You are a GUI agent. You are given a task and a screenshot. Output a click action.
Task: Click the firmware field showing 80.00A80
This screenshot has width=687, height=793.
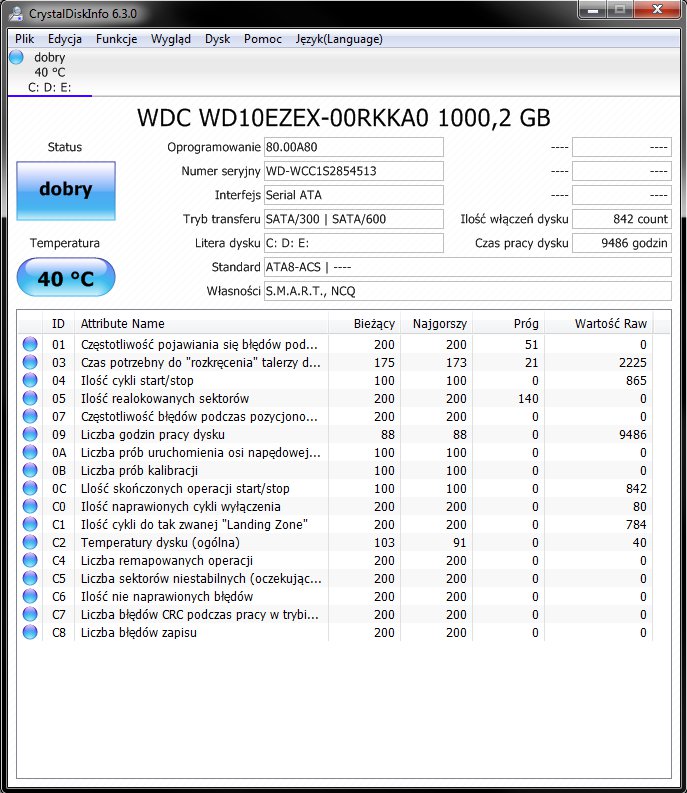354,147
